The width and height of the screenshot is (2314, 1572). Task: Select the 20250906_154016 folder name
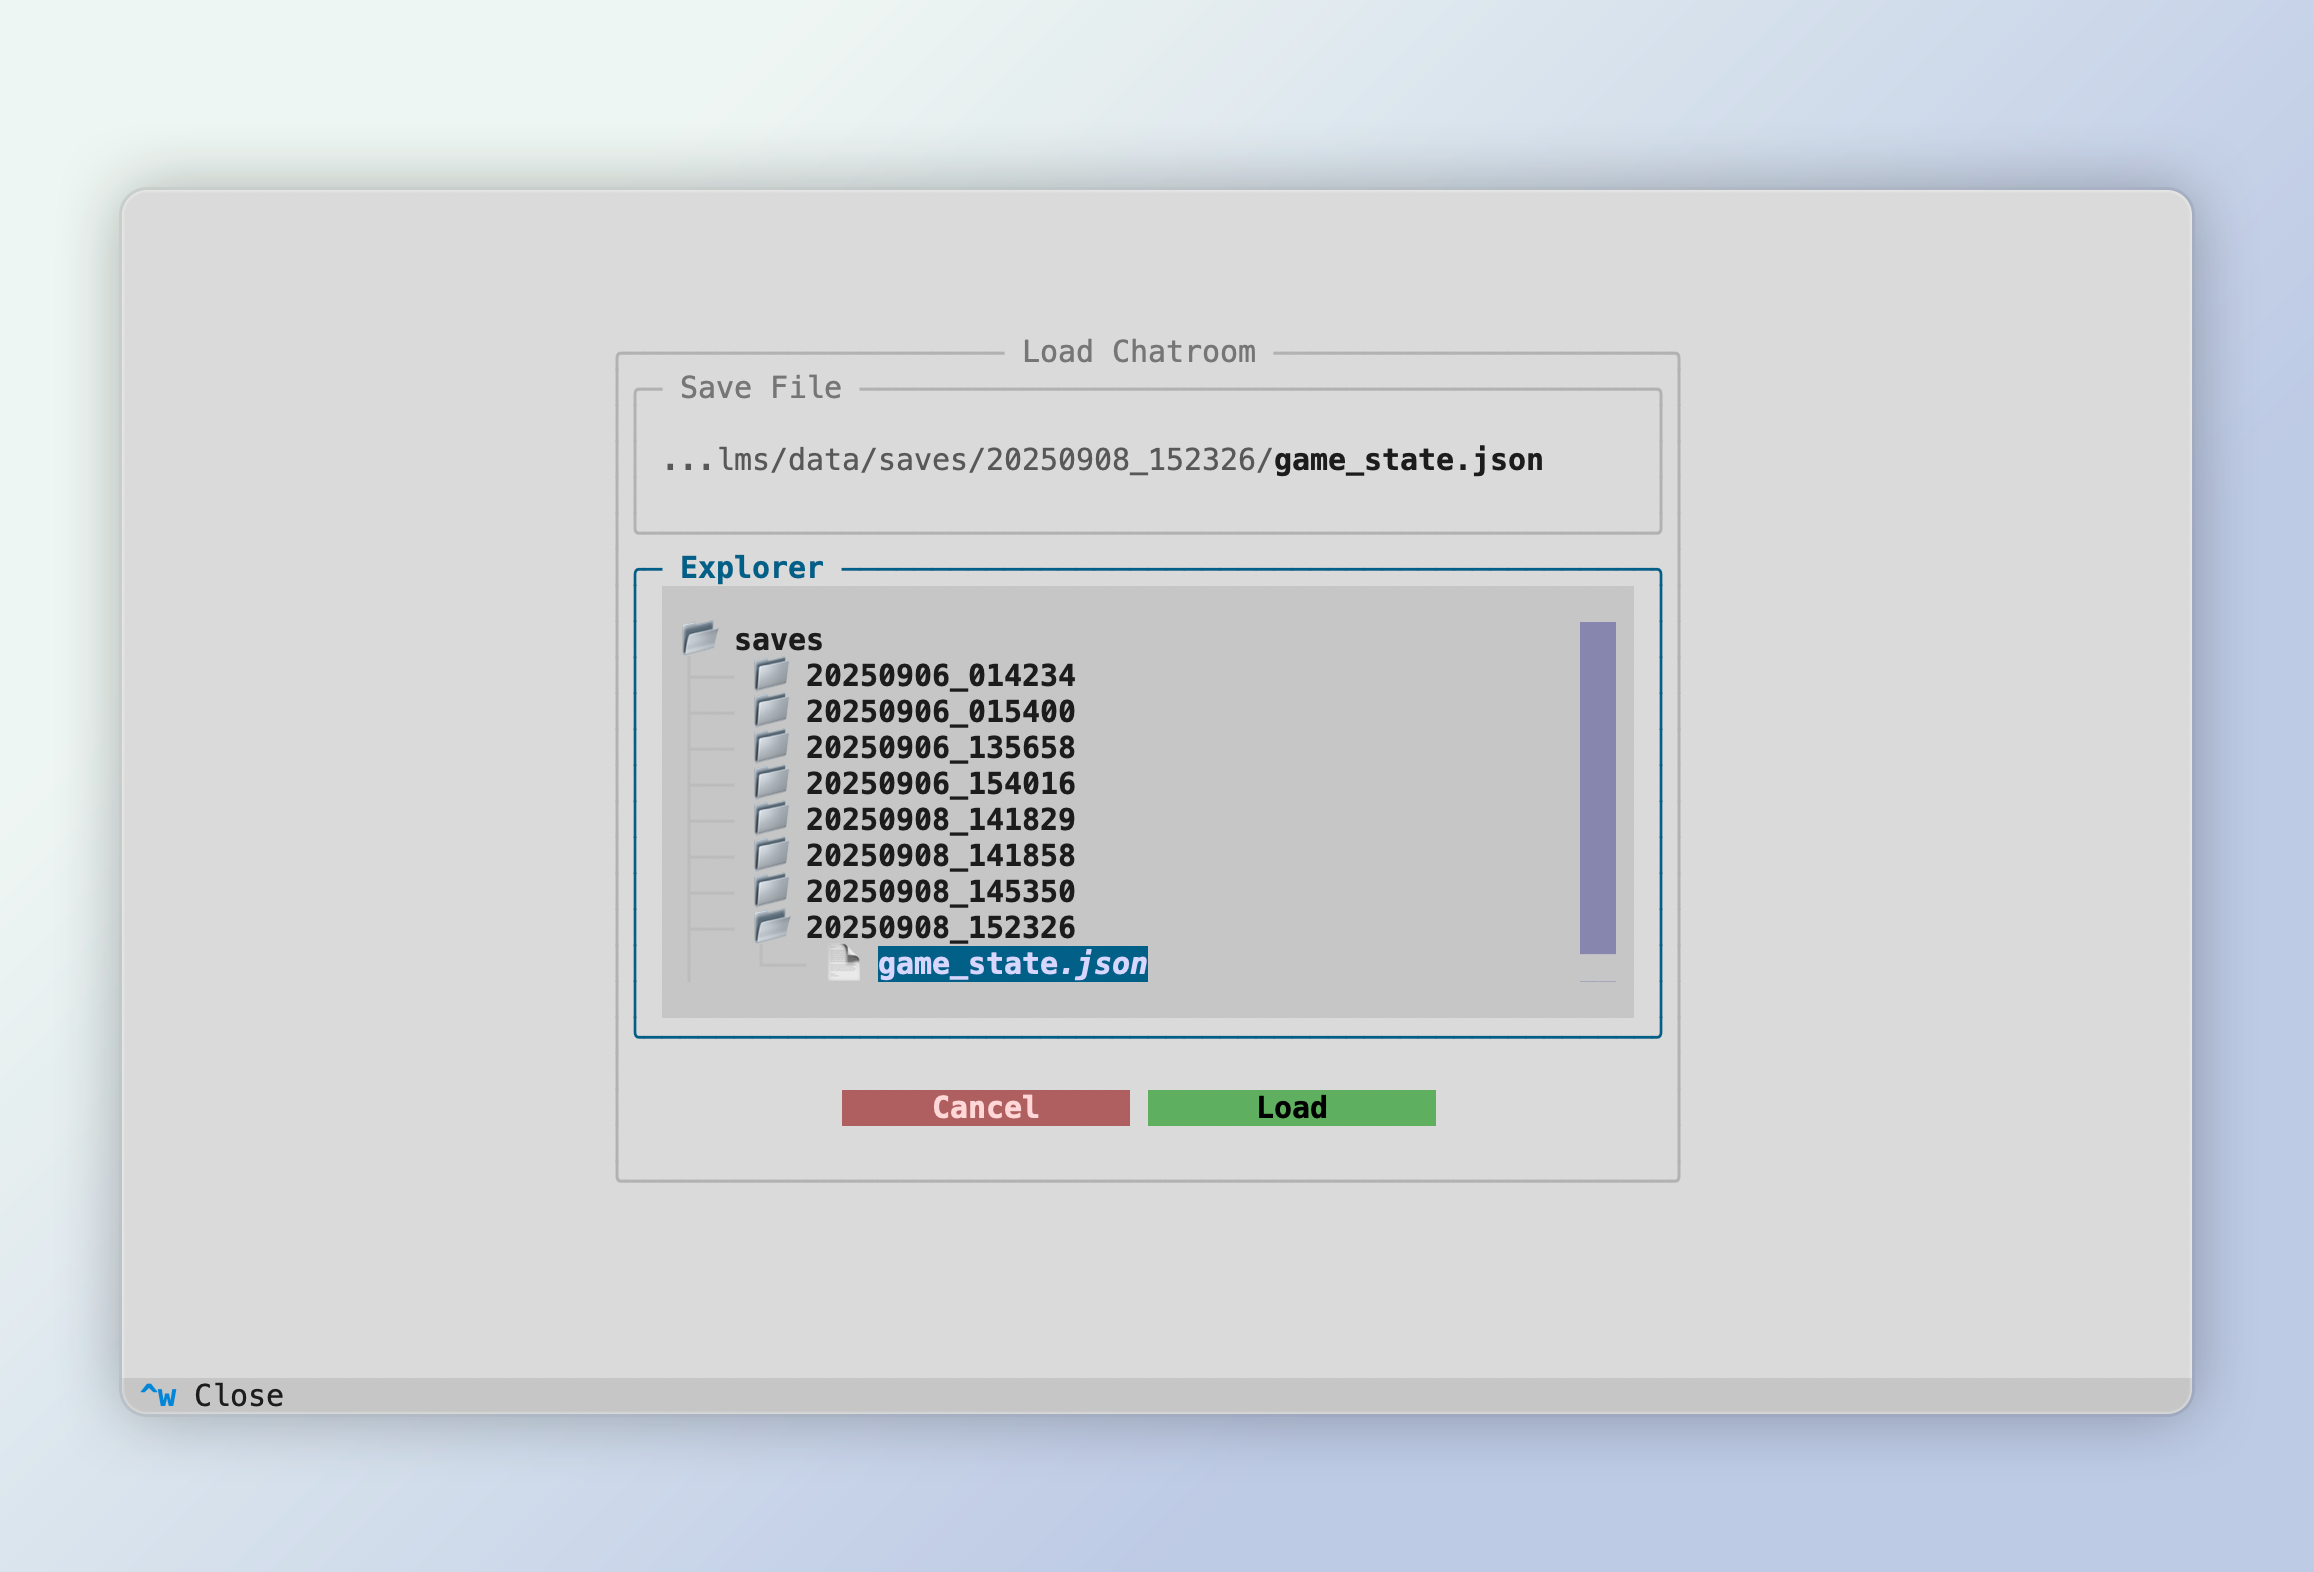pyautogui.click(x=939, y=783)
